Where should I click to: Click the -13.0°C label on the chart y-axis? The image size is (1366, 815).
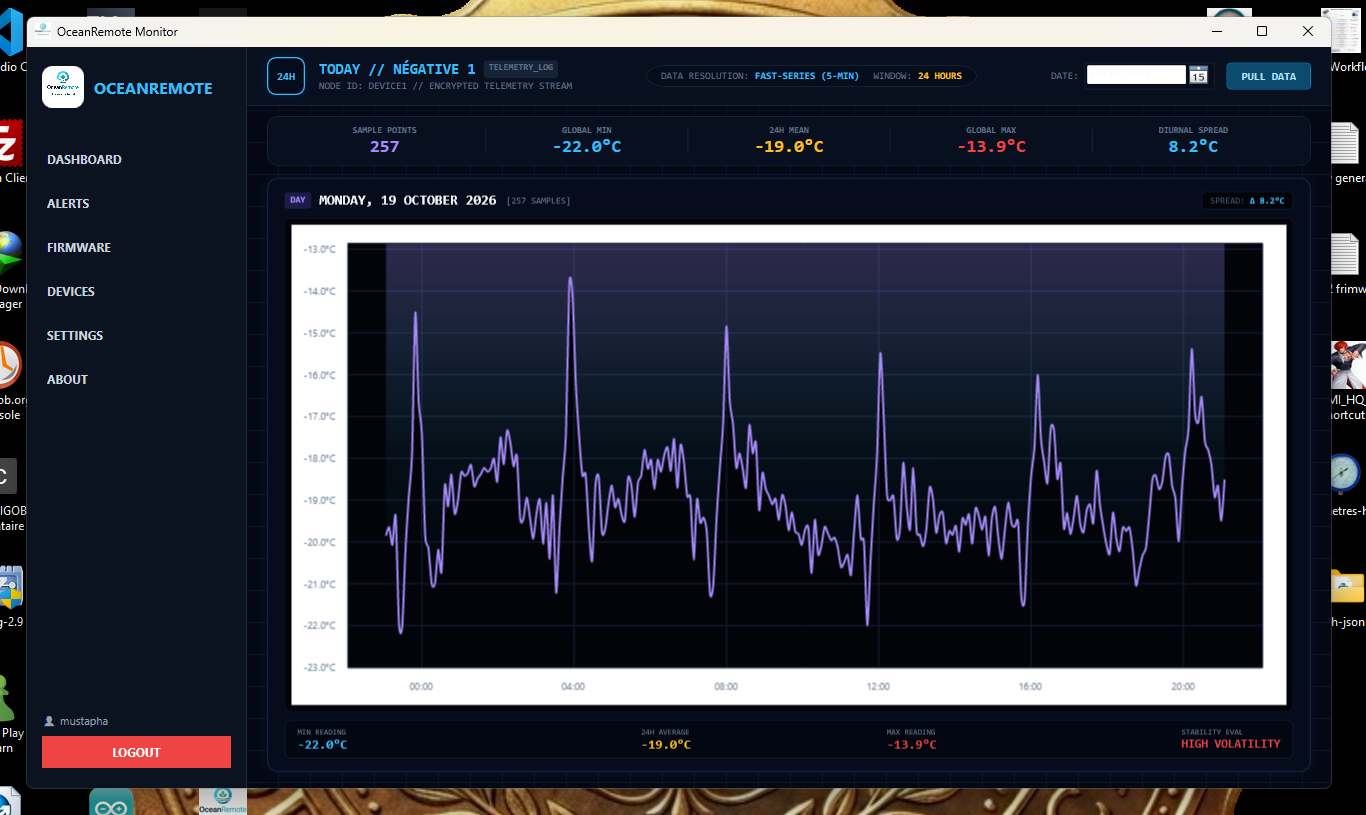tap(320, 249)
